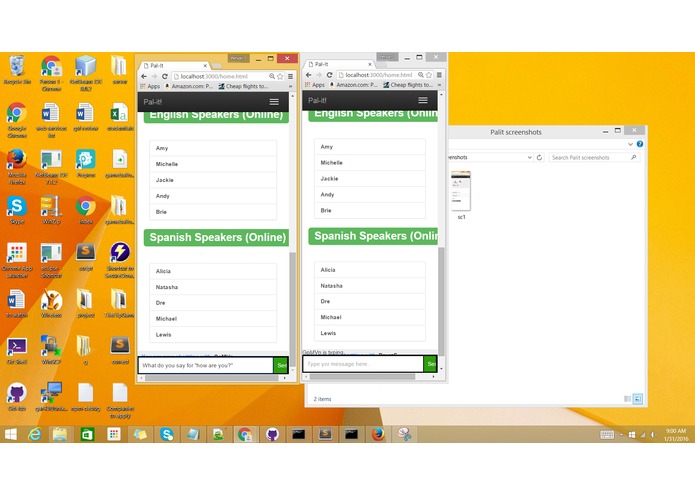Open the Excel spreadsheet desktop file

tap(120, 117)
